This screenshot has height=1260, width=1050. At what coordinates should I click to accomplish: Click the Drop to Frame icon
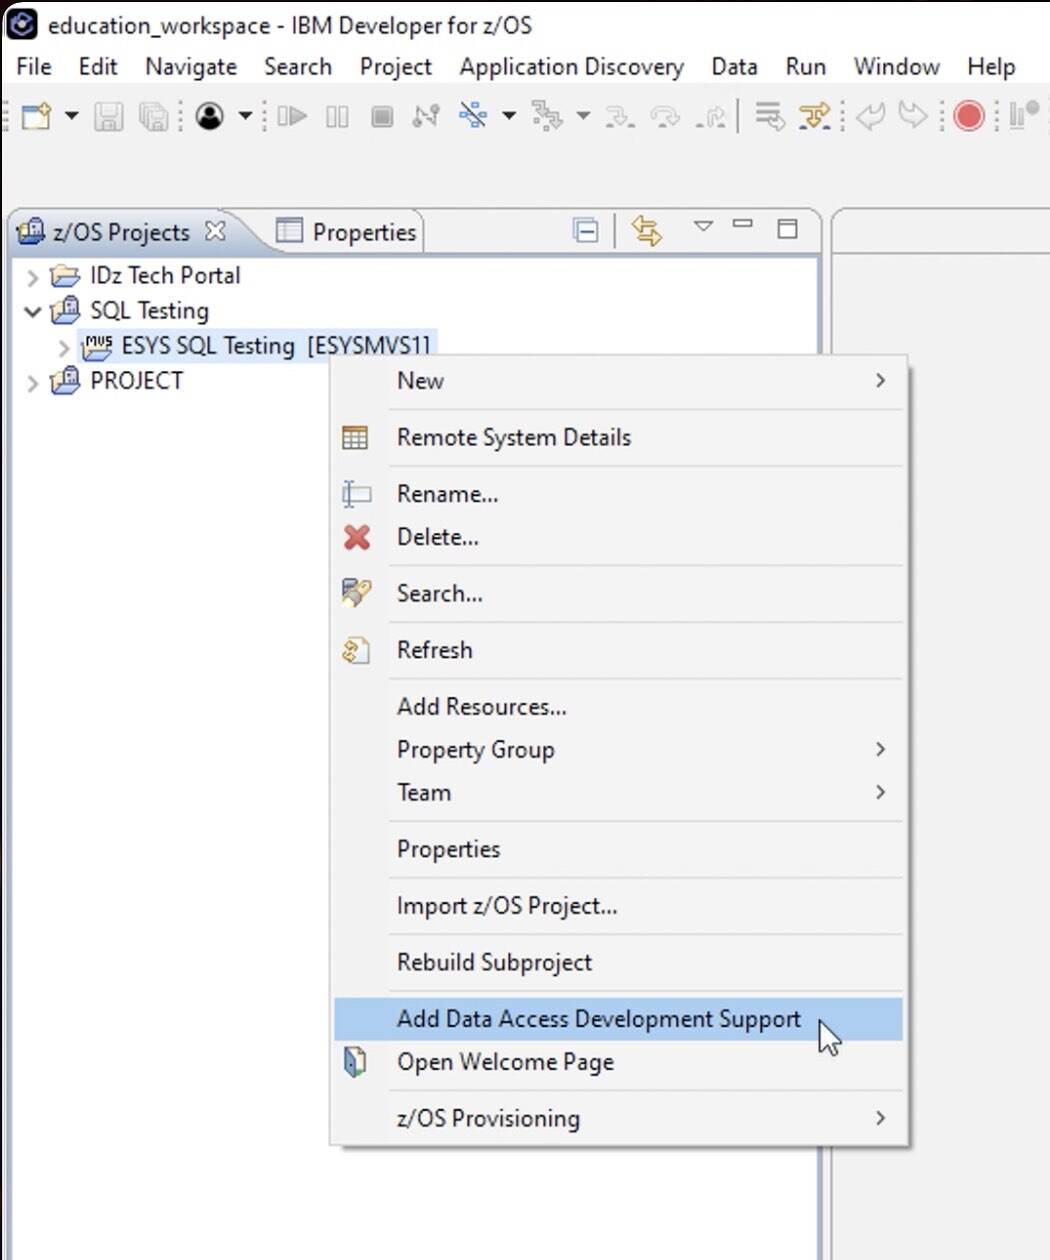coord(769,116)
